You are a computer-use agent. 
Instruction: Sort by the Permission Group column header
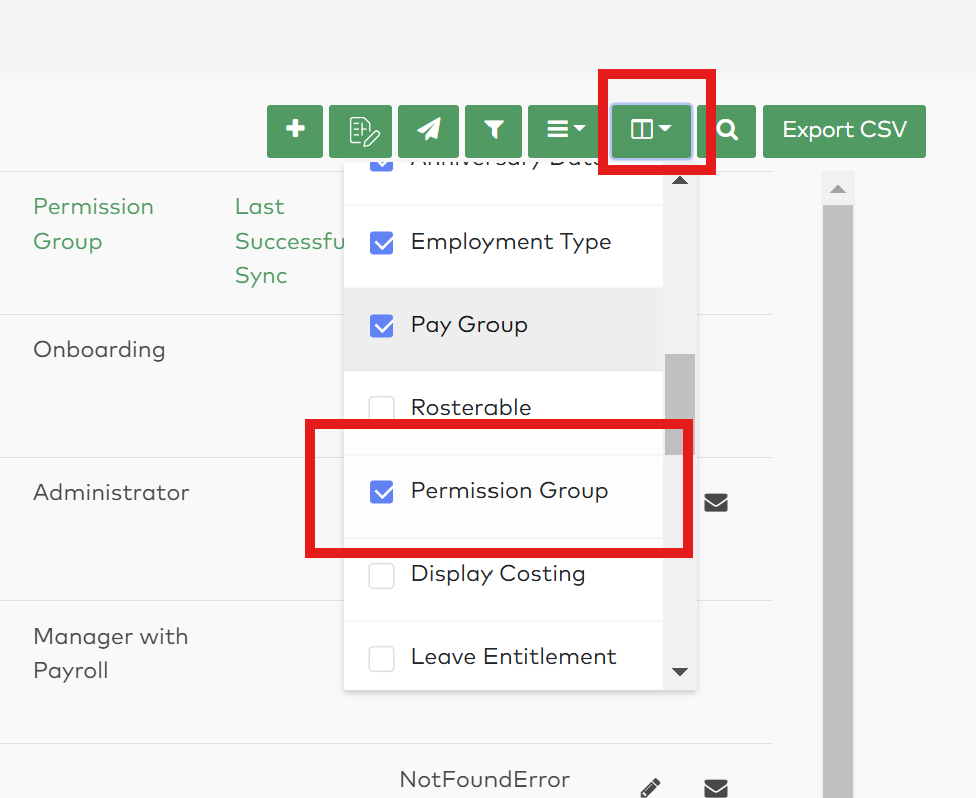click(93, 224)
